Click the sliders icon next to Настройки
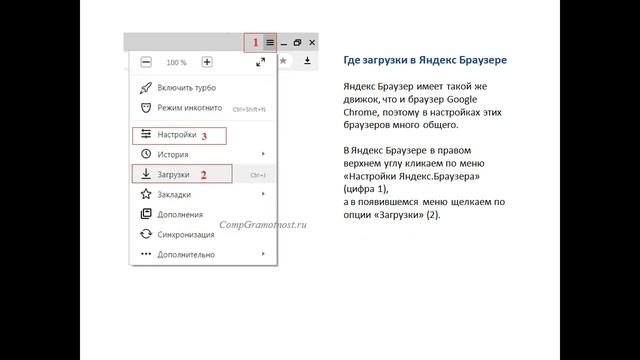Viewport: 640px width, 360px height. click(x=146, y=134)
